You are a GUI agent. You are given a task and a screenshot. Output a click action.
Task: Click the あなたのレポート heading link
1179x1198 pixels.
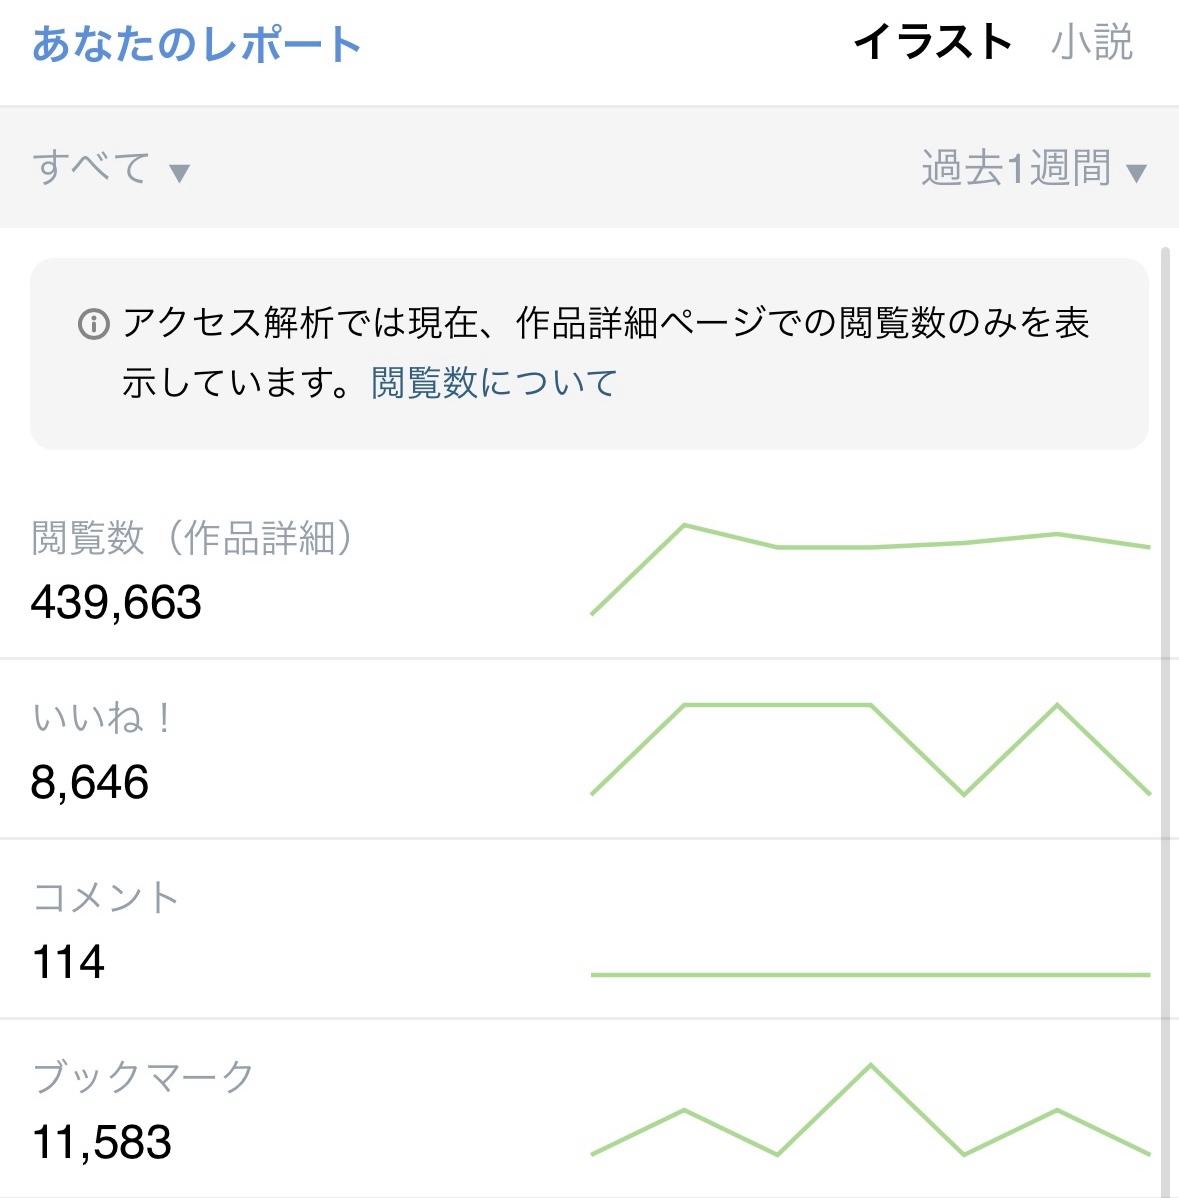196,45
